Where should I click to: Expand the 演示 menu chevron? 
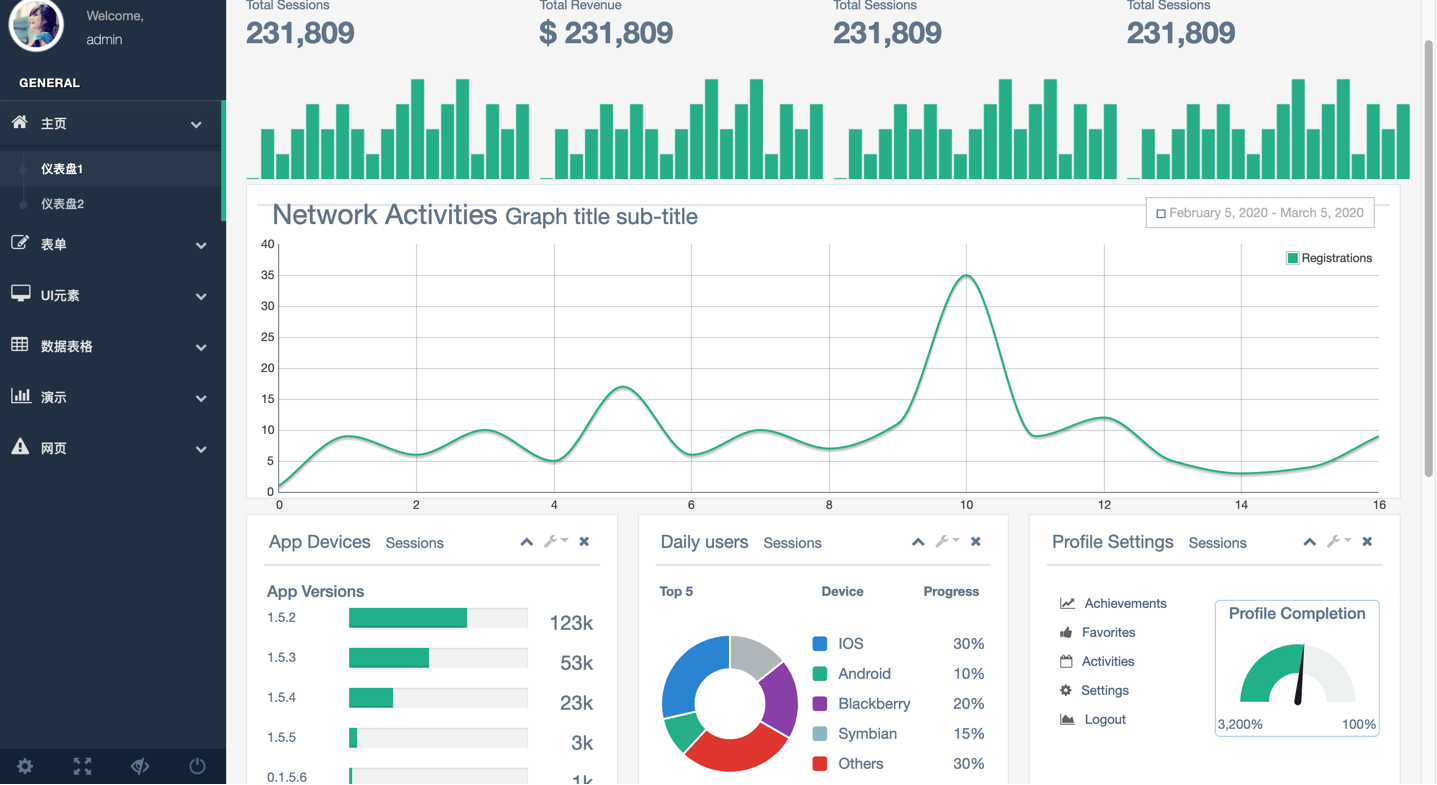pos(201,399)
